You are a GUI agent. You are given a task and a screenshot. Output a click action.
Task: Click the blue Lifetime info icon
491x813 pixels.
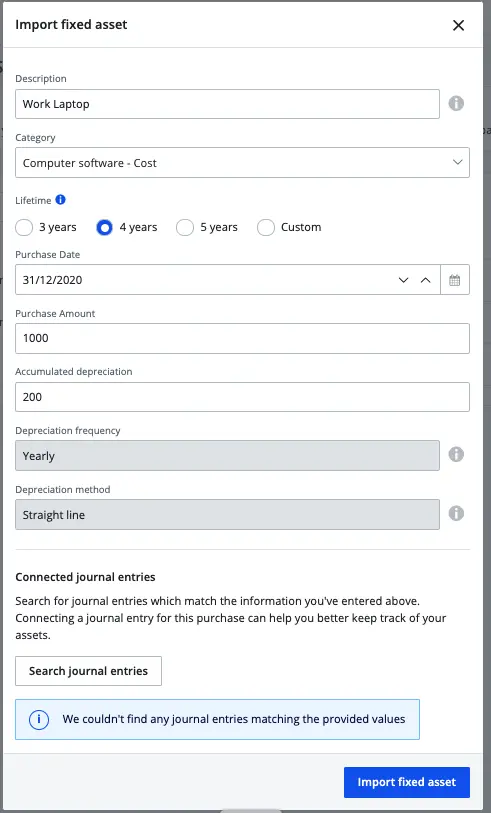coord(61,200)
